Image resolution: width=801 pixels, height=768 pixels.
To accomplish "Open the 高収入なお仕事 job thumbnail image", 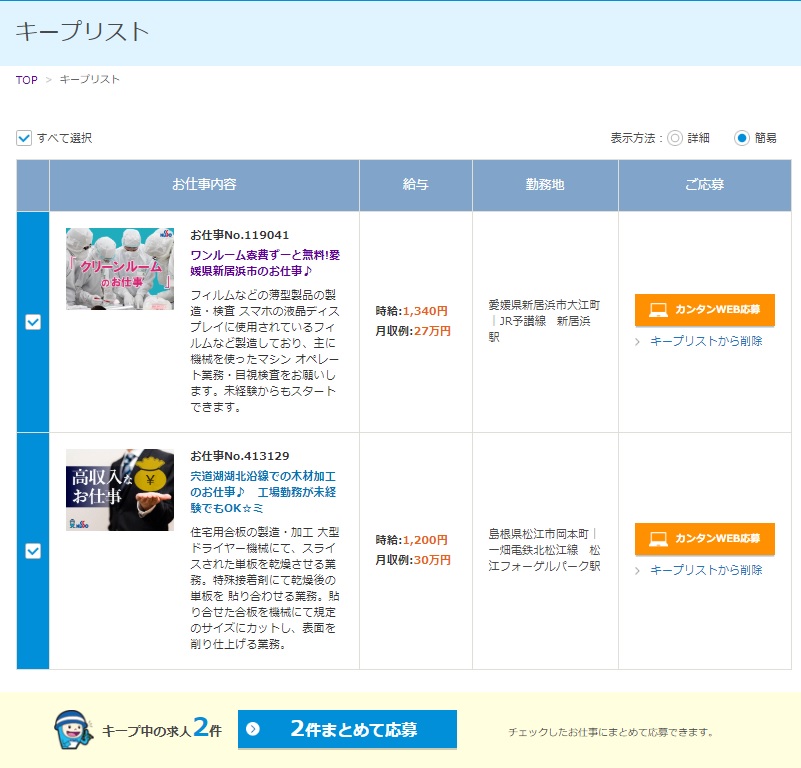I will coord(120,490).
